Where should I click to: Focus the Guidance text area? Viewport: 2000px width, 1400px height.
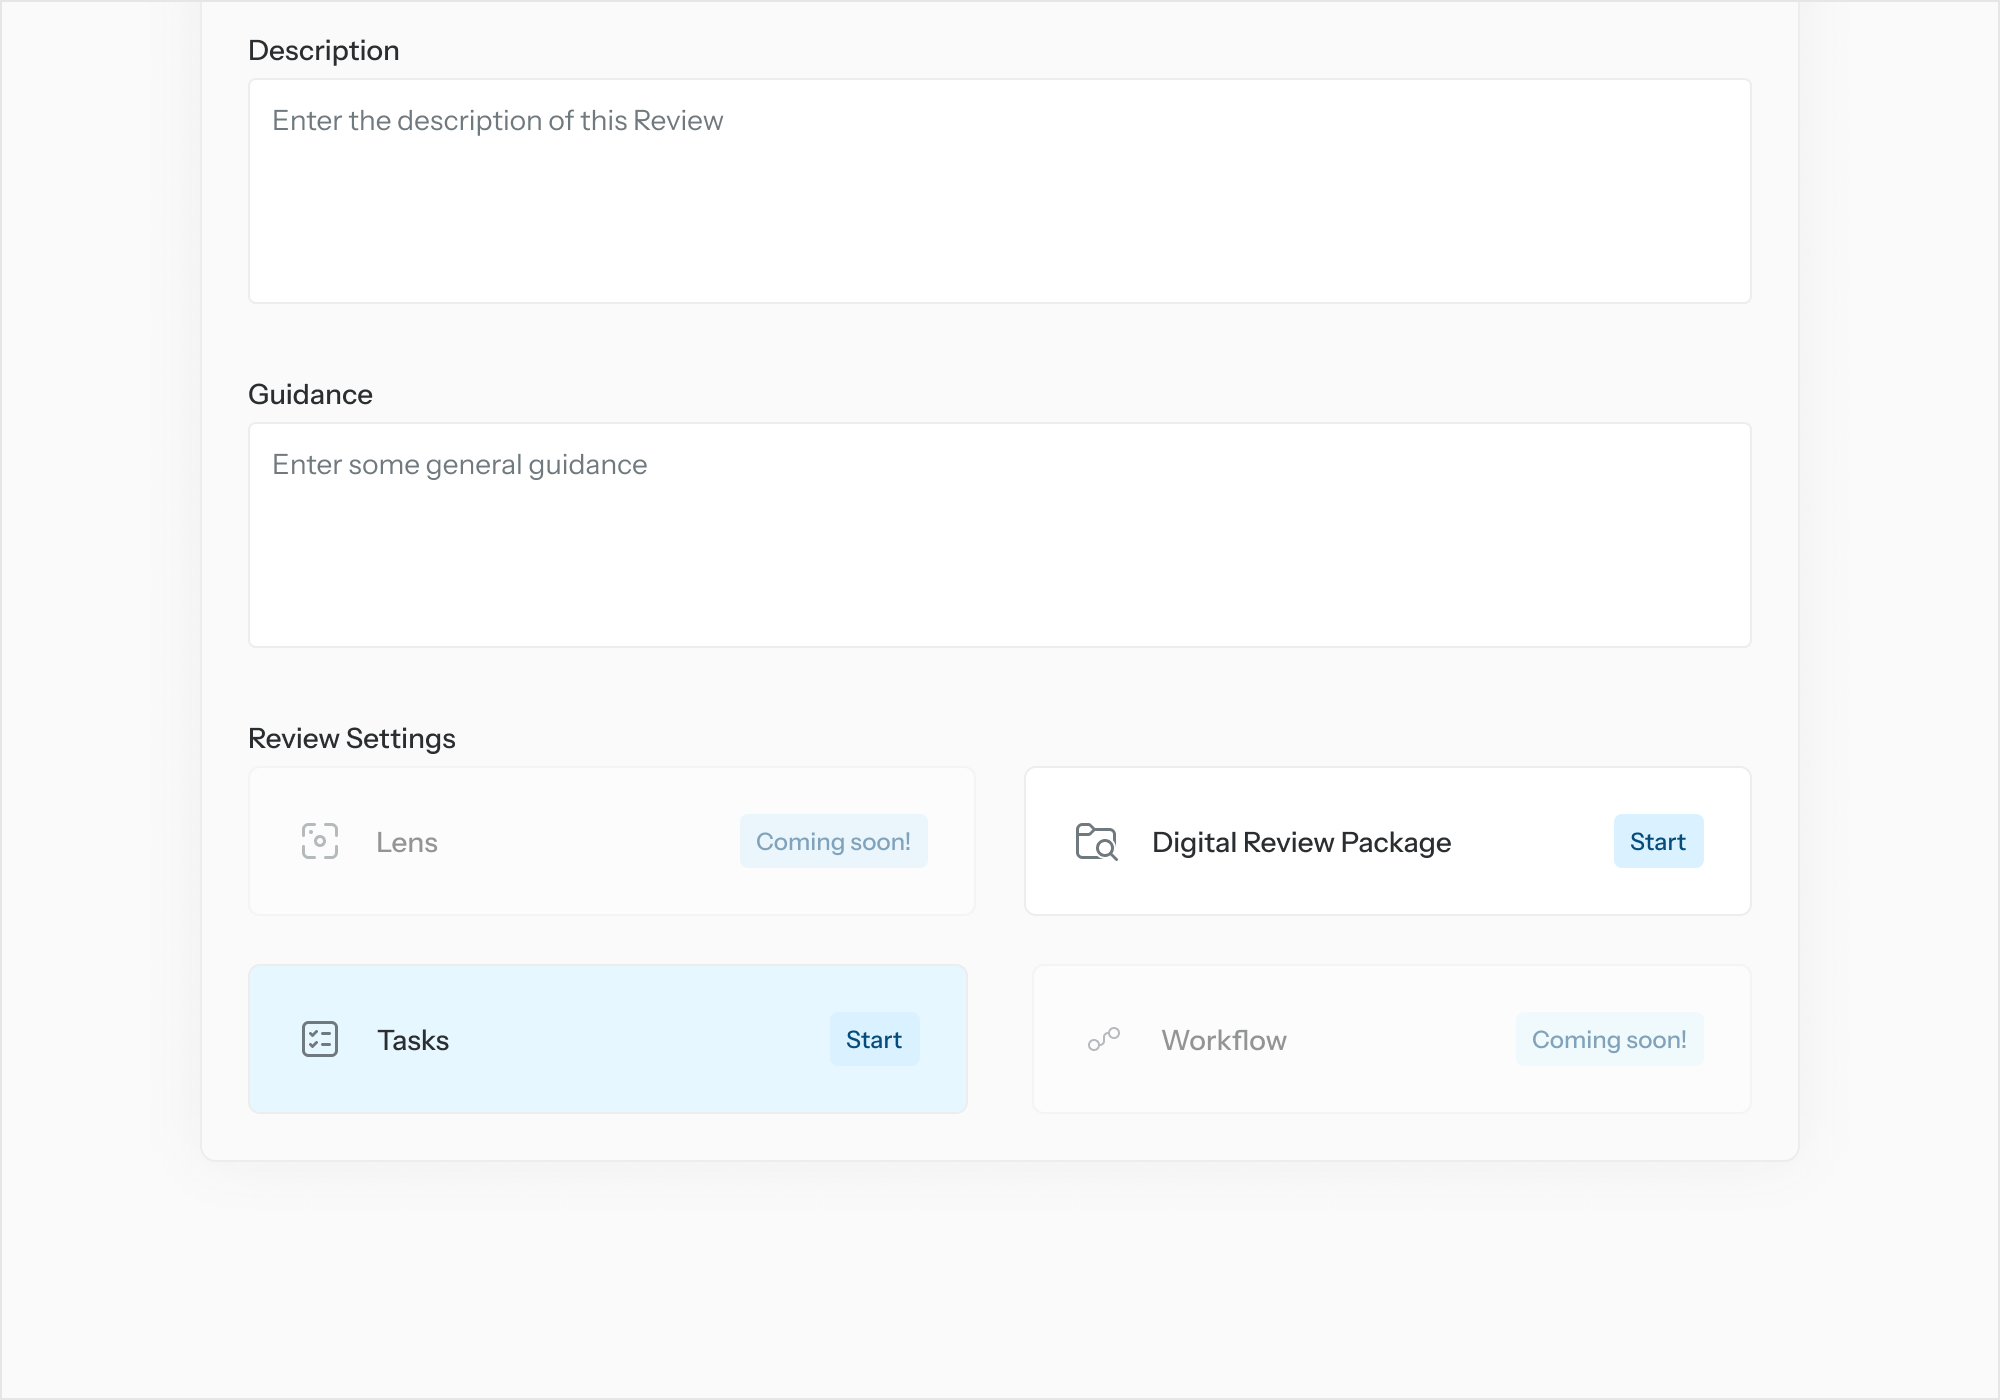pyautogui.click(x=999, y=535)
